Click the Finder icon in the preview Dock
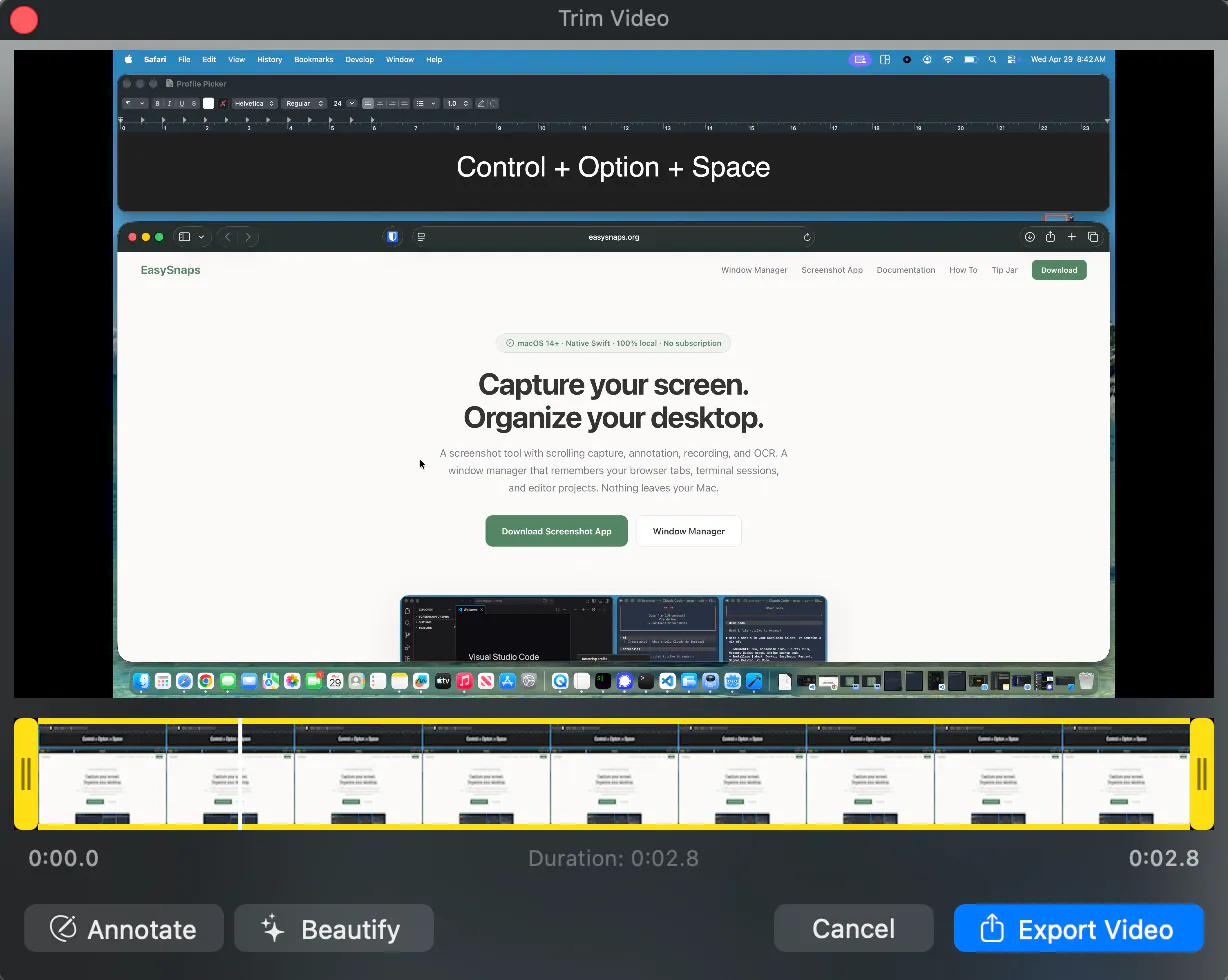This screenshot has width=1228, height=980. 141,681
